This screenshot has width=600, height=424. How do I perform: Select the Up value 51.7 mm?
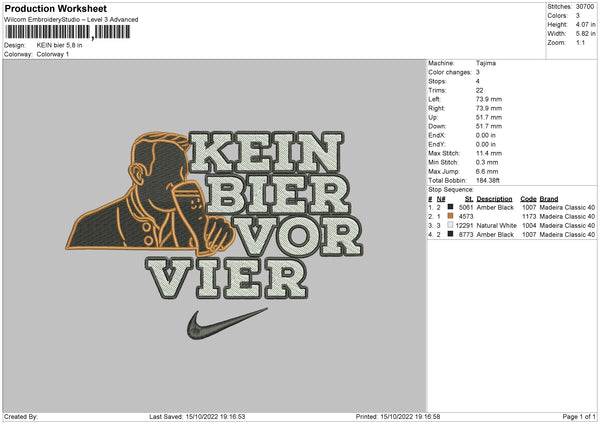point(489,117)
